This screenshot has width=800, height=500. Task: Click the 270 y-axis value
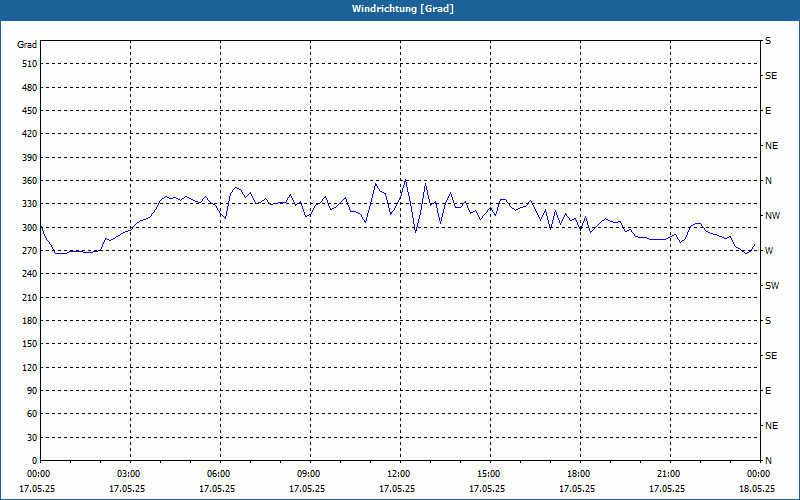(30, 251)
